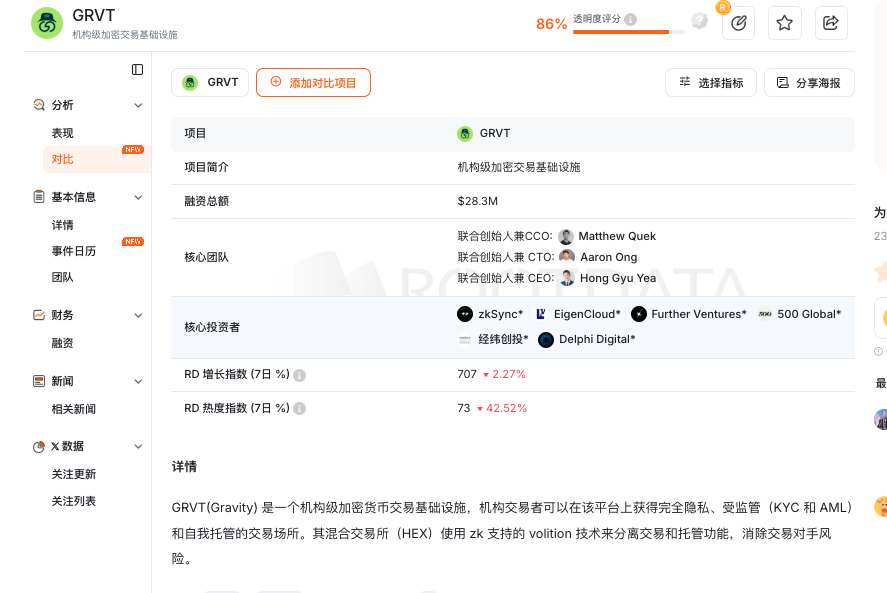Screen dimensions: 887x593
Task: Click the grey badge icon beside transparency score
Action: click(699, 21)
